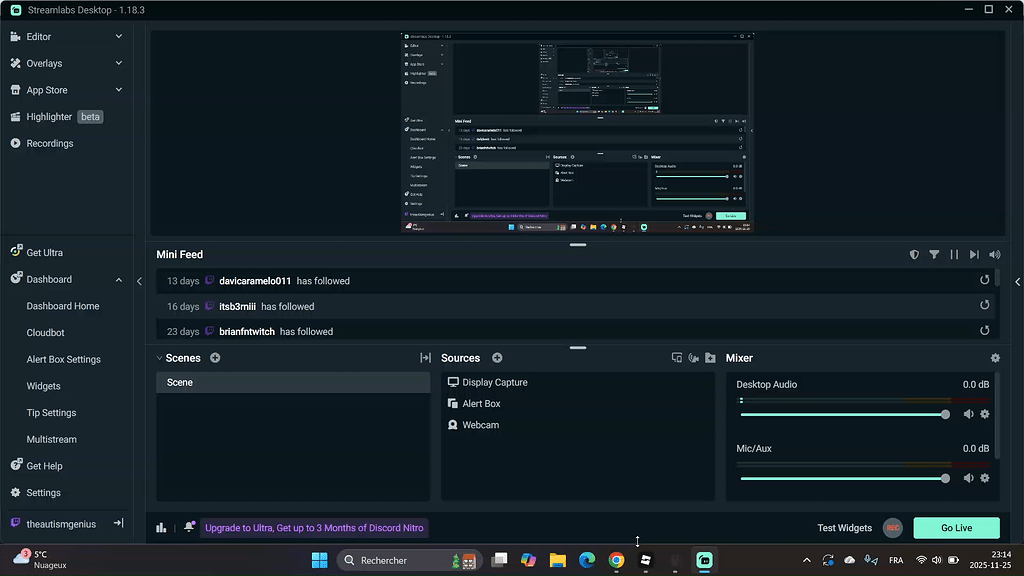
Task: Collapse the Scenes panel
Action: pyautogui.click(x=160, y=357)
